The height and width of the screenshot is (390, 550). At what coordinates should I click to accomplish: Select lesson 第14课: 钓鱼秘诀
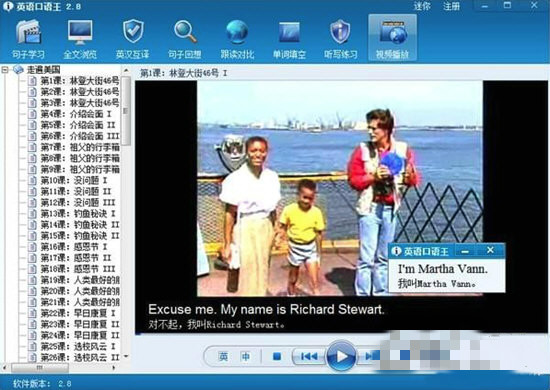coord(80,225)
